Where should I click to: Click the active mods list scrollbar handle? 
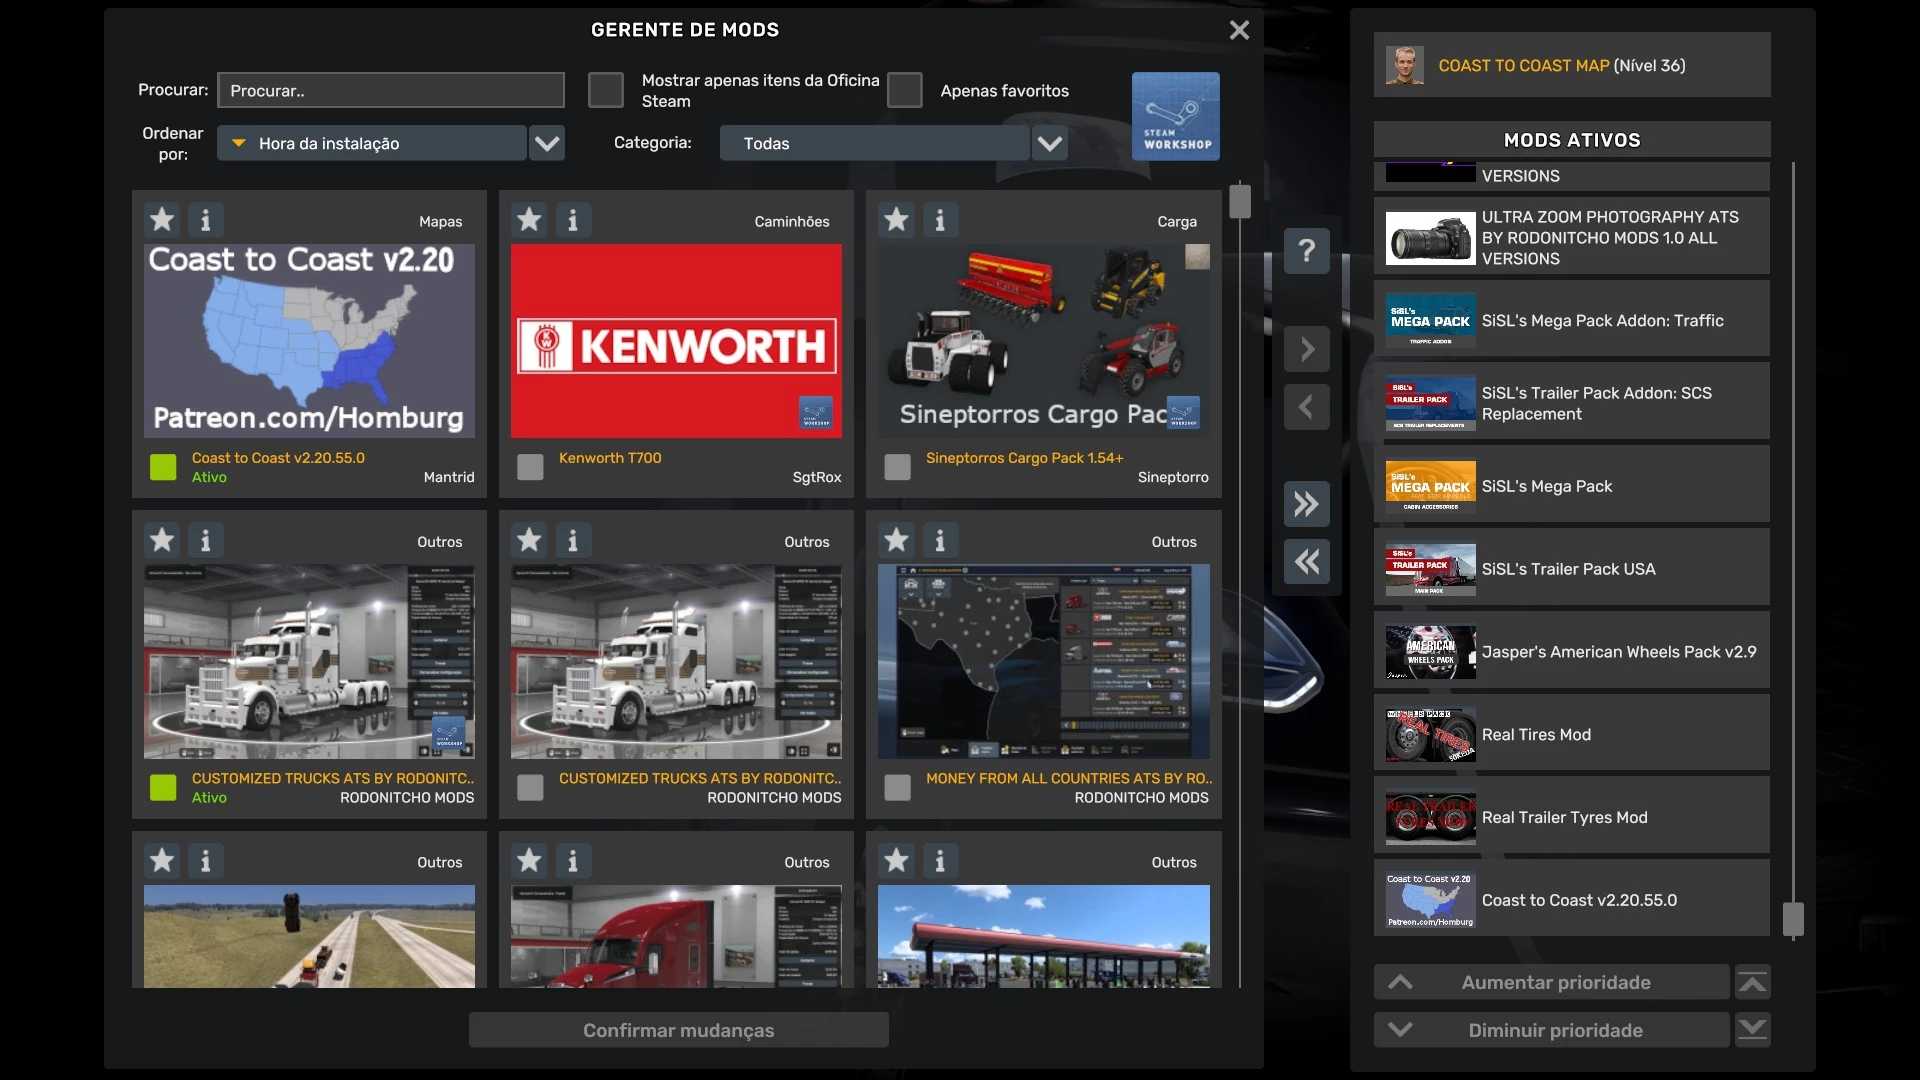coord(1793,918)
